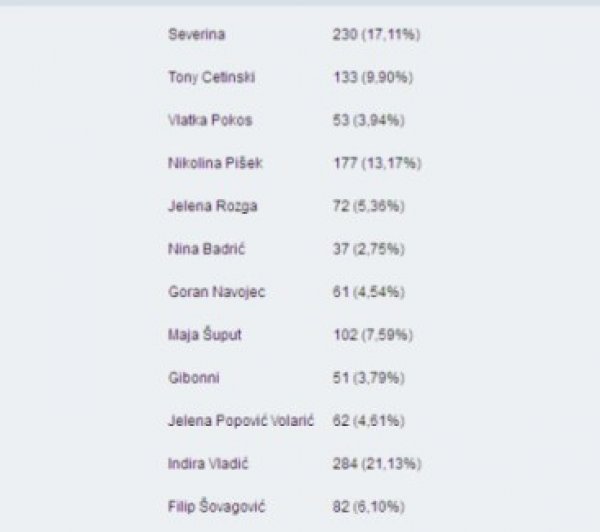
Task: Click the 82 (6,10%) vote count
Action: (368, 507)
